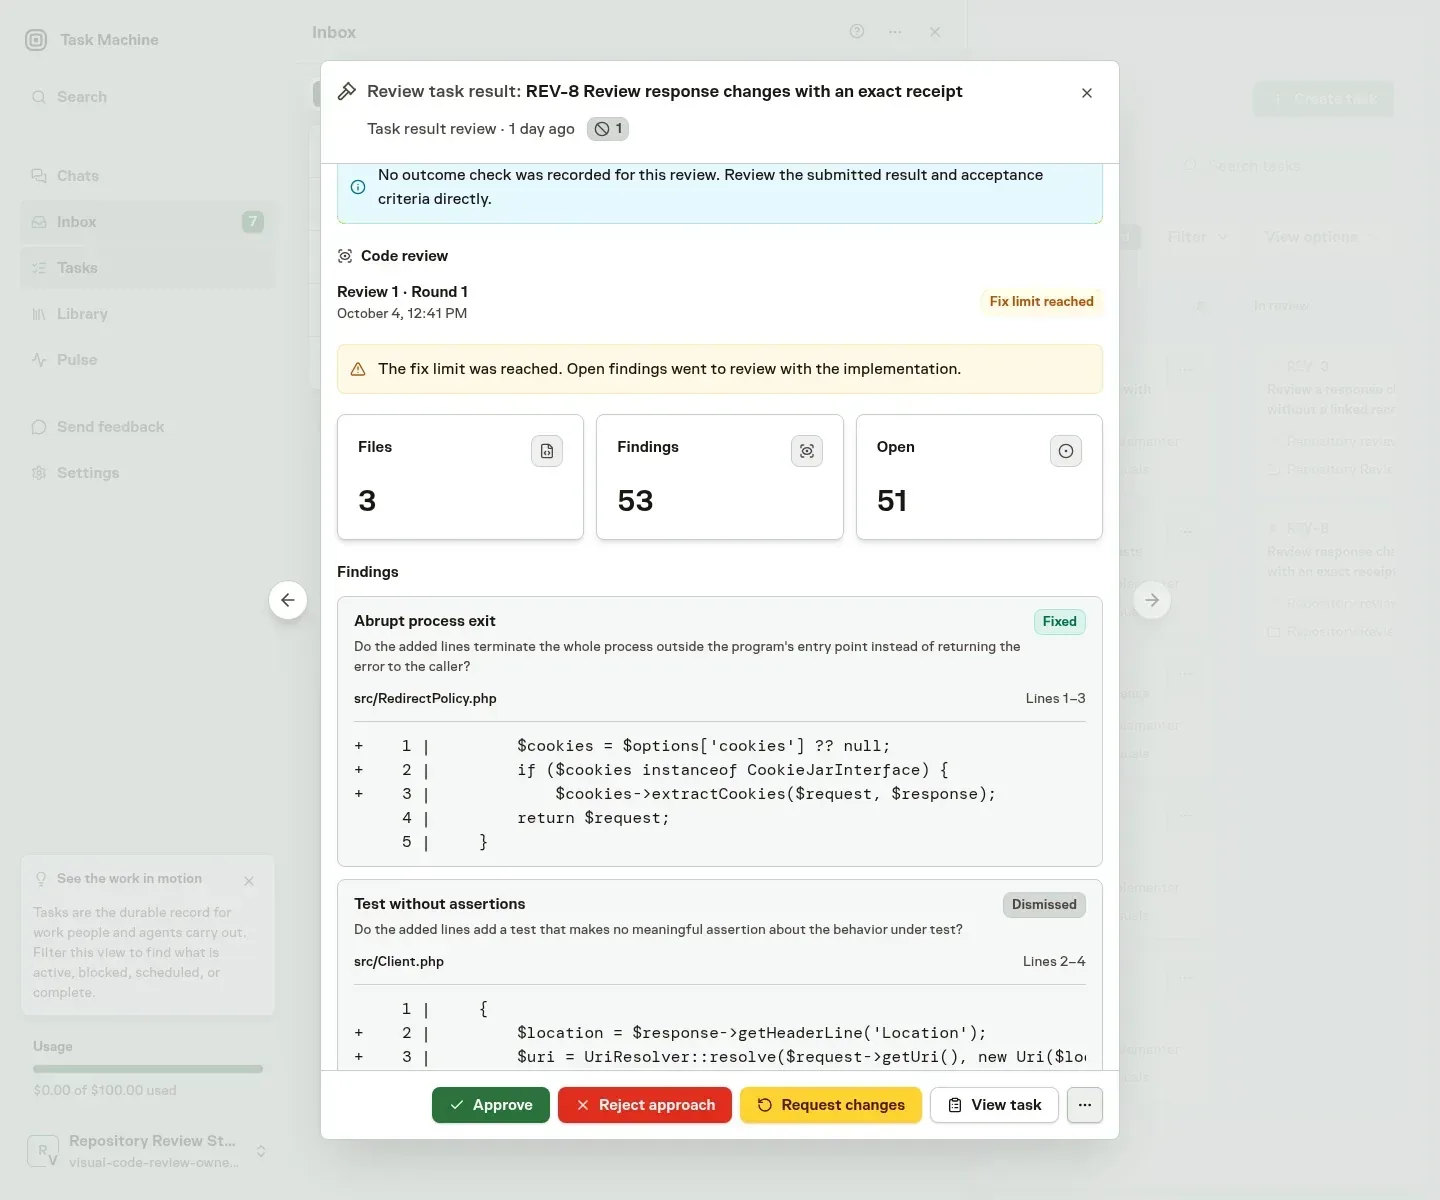Click the usage progress bar
This screenshot has height=1200, width=1440.
(x=148, y=1069)
